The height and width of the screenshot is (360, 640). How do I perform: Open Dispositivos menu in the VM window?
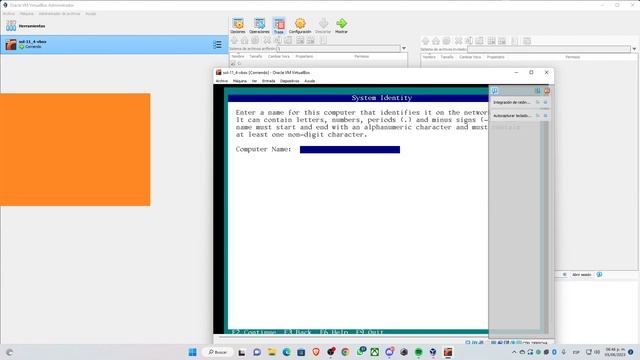click(x=289, y=81)
